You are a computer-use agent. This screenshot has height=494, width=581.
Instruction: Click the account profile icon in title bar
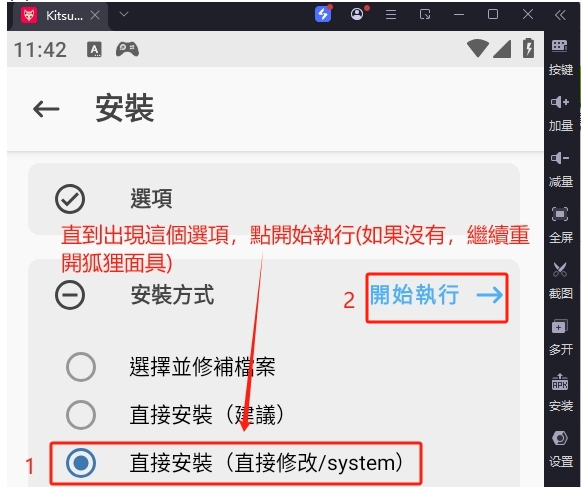(x=357, y=14)
